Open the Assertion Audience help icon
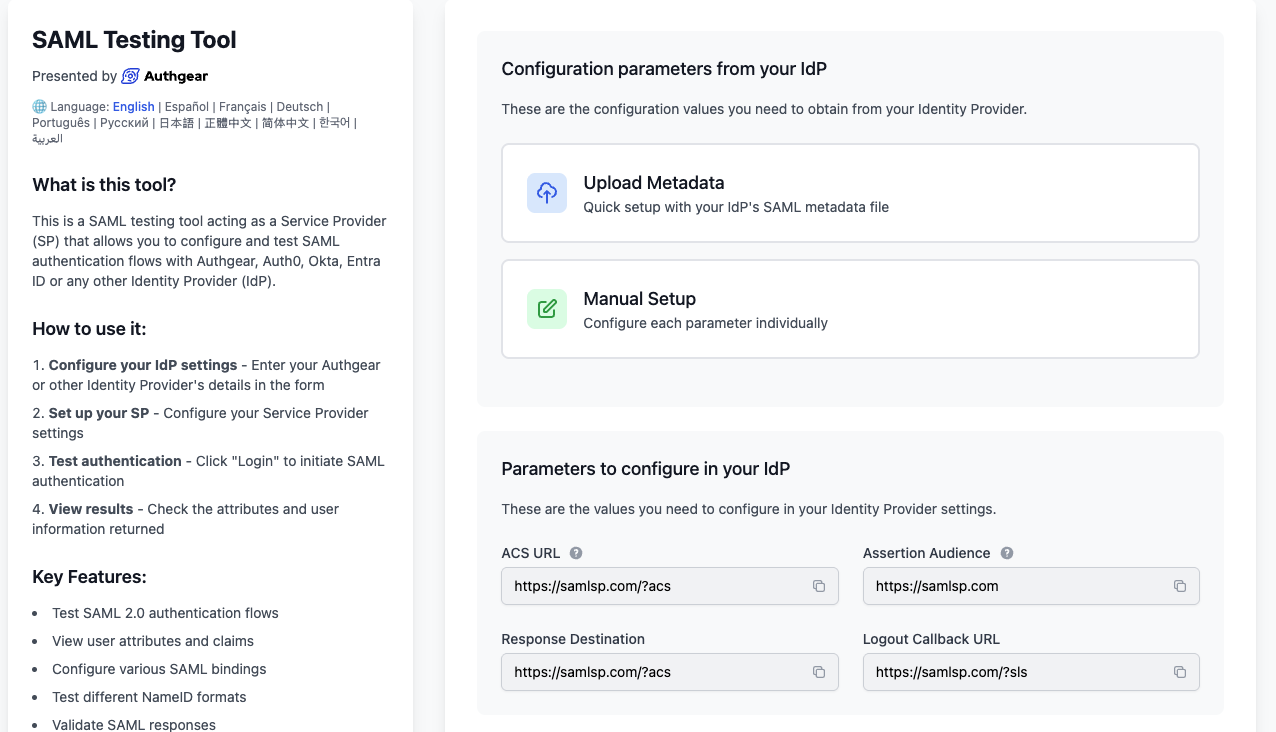Screen dimensions: 1276x732 point(1007,553)
